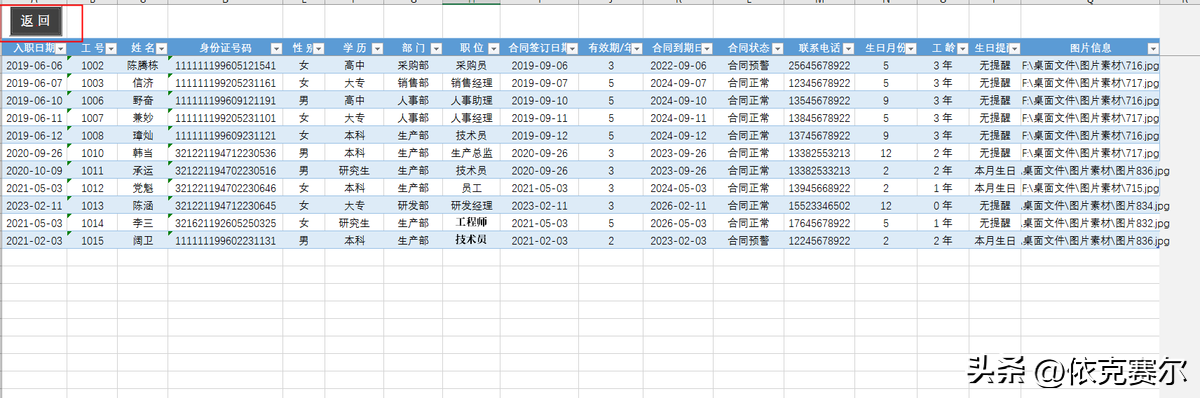Click the 研发经理 position cell
The height and width of the screenshot is (398, 1200).
click(x=472, y=205)
